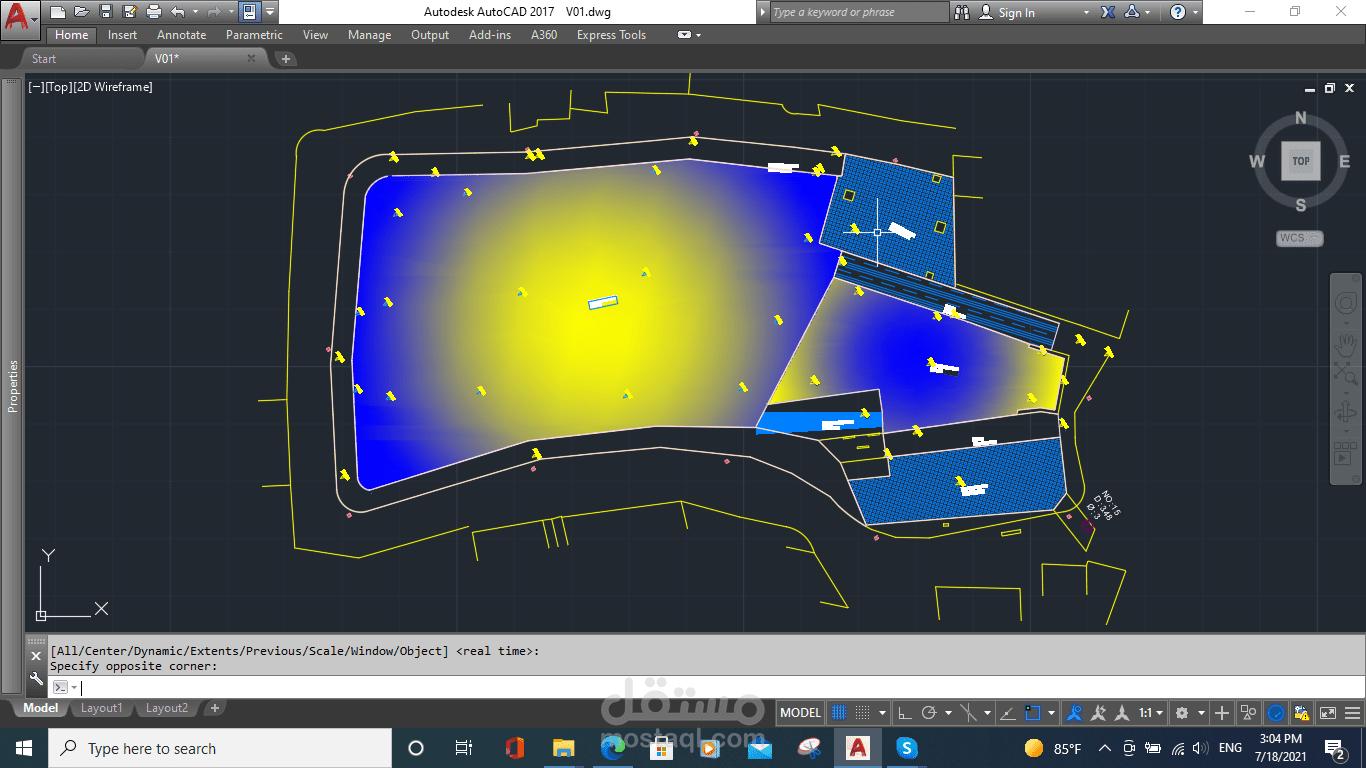
Task: Click the Help question mark icon
Action: (1178, 12)
